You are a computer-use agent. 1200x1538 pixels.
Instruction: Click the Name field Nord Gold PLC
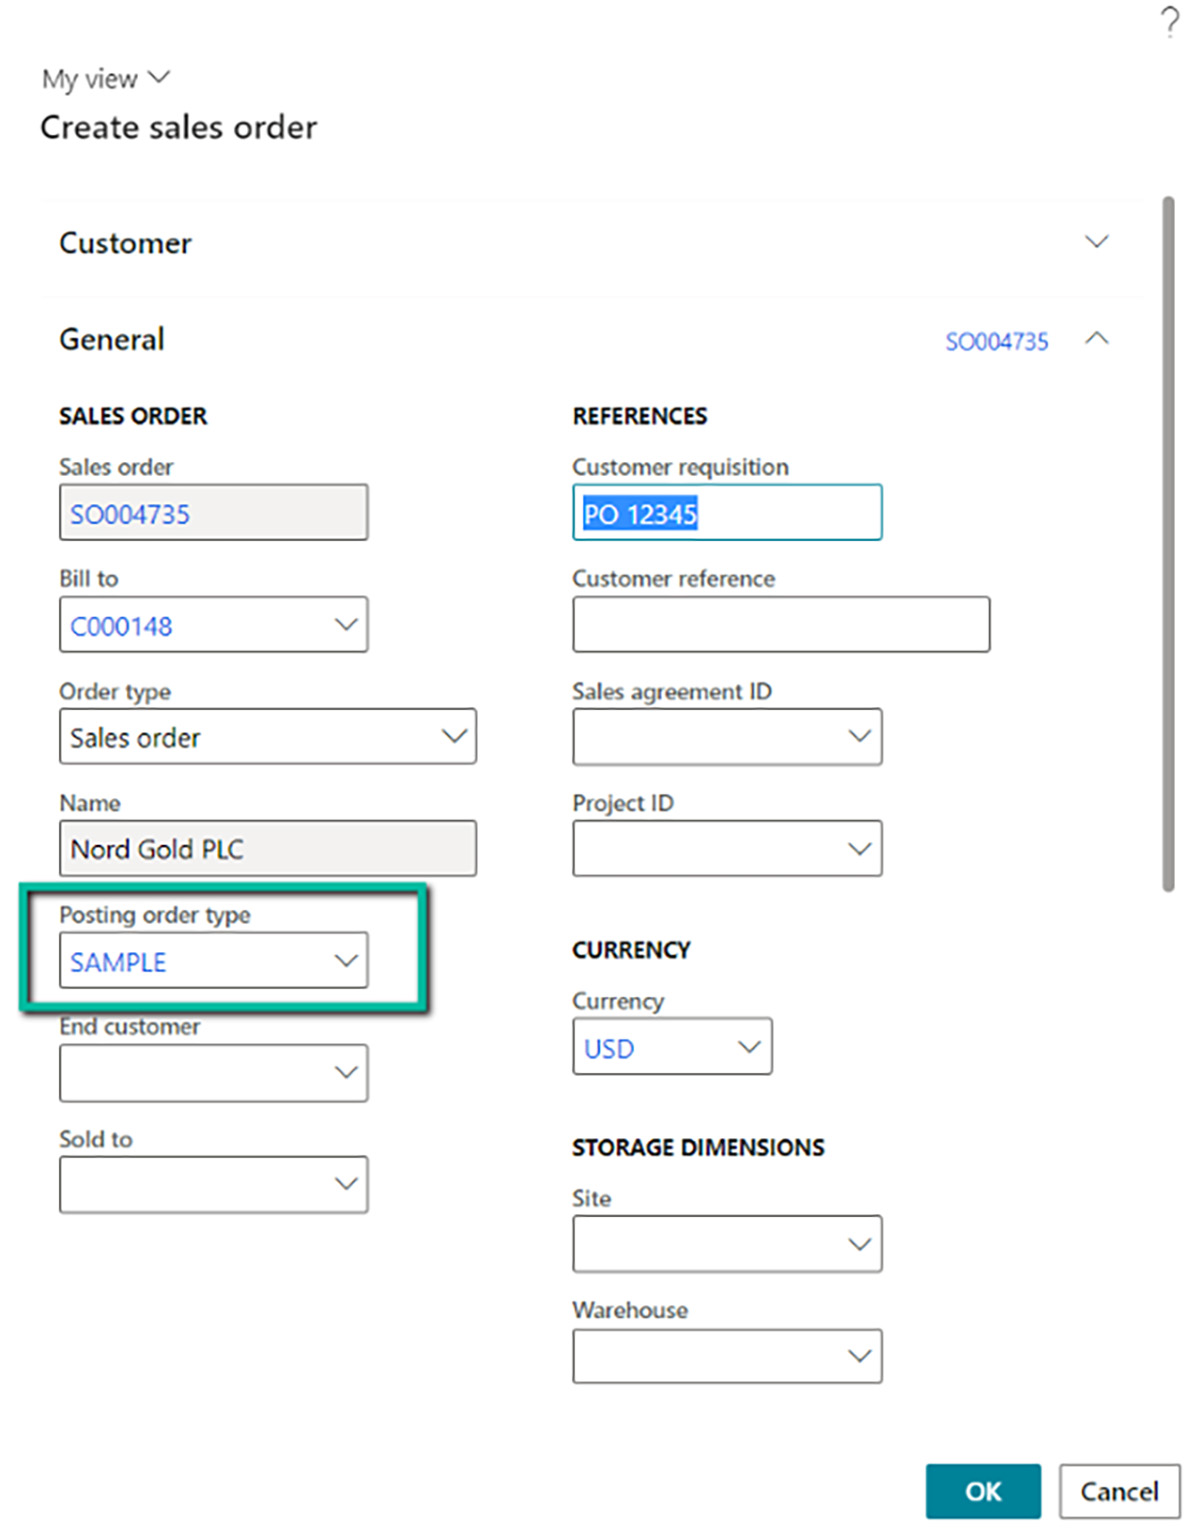point(268,849)
